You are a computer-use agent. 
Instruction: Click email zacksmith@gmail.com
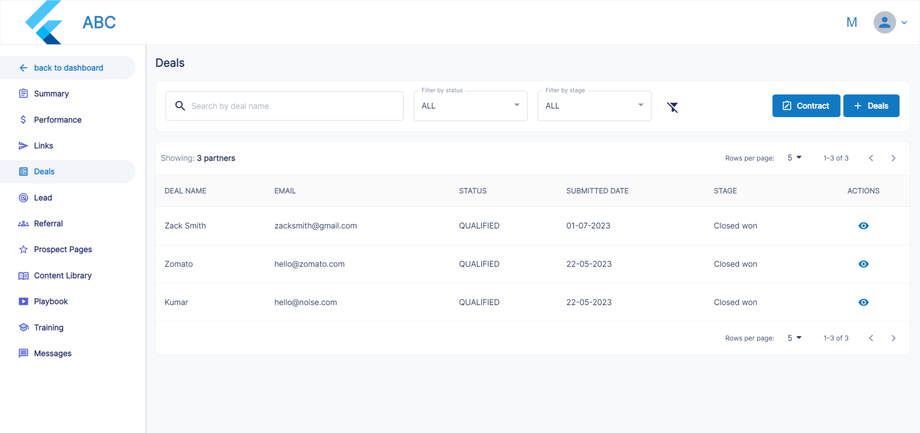(316, 226)
